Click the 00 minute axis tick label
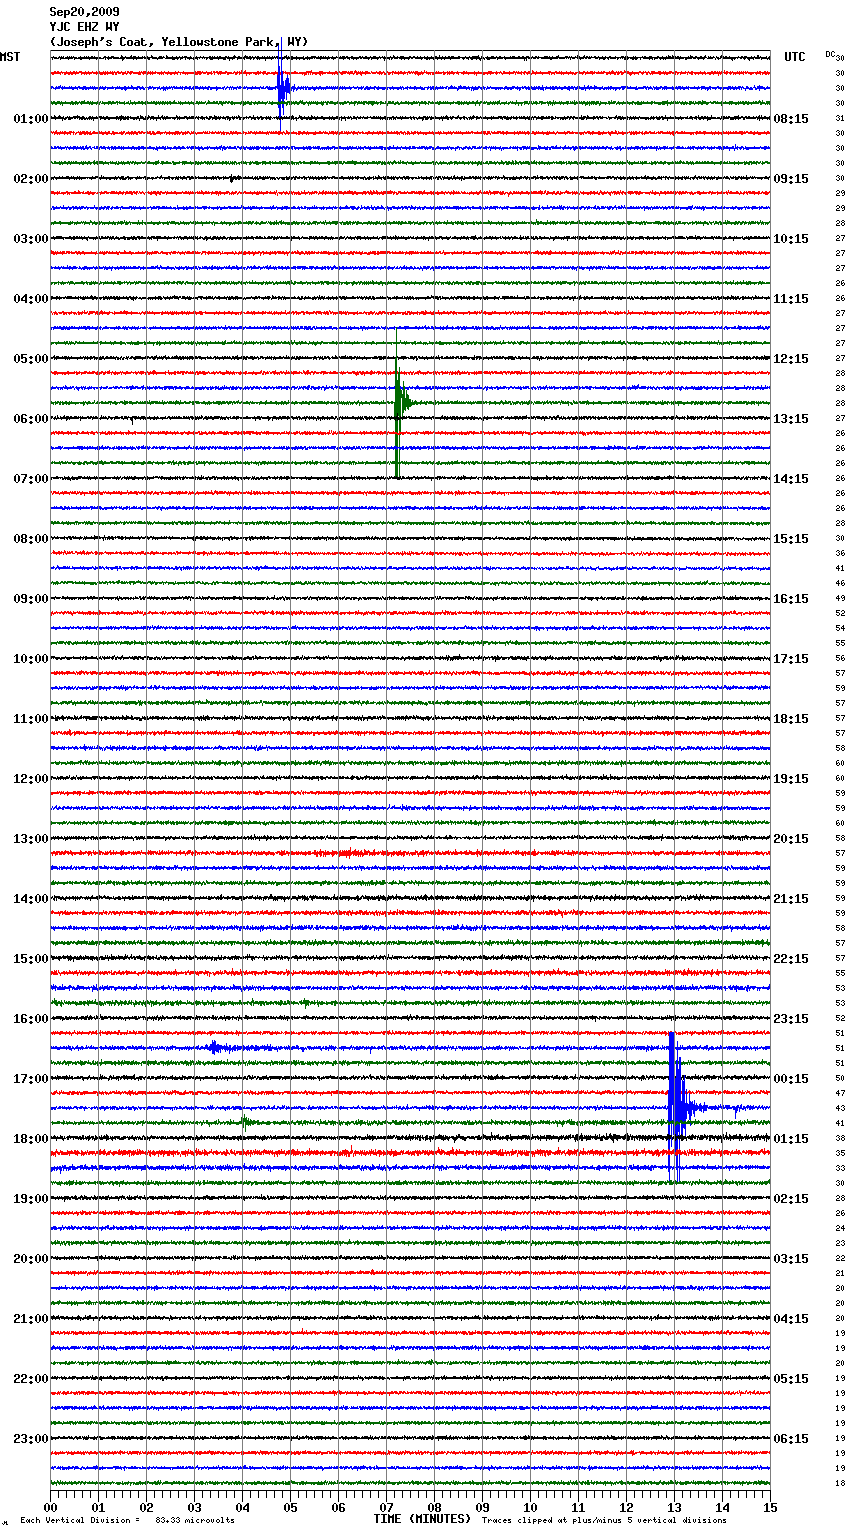 point(50,1507)
